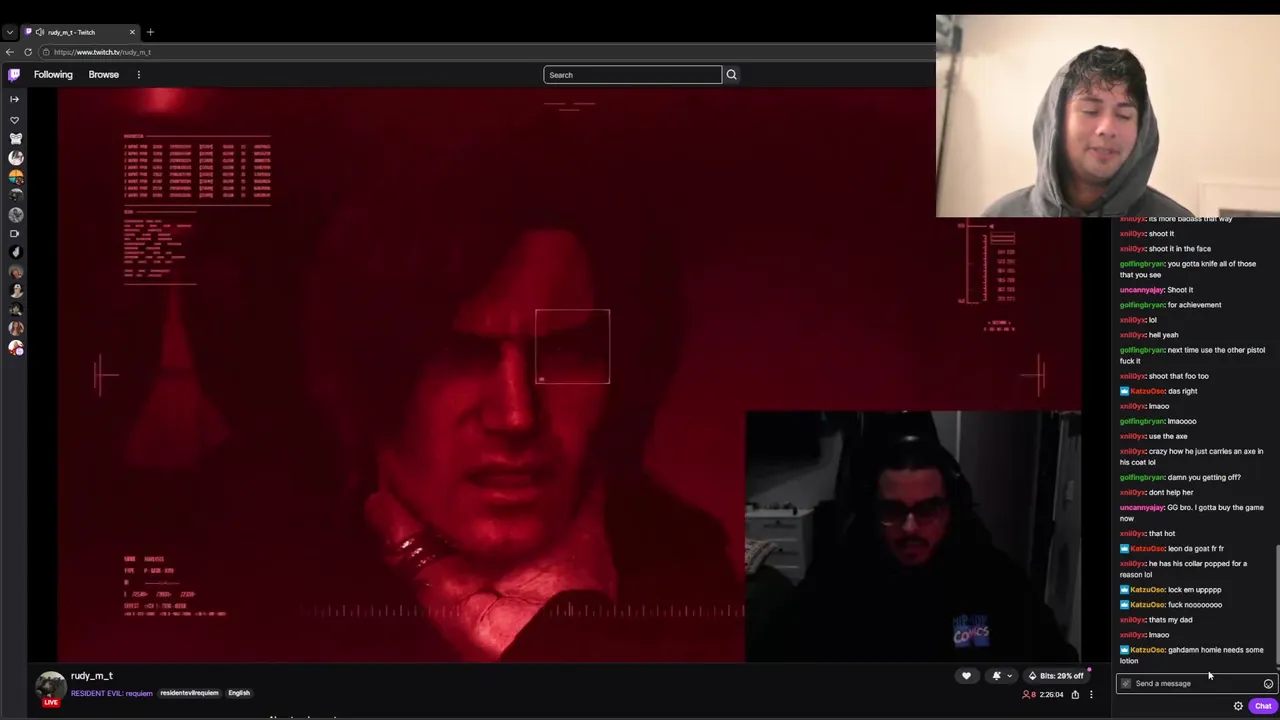Click the Twitch logo home icon
The width and height of the screenshot is (1280, 720).
click(x=14, y=75)
